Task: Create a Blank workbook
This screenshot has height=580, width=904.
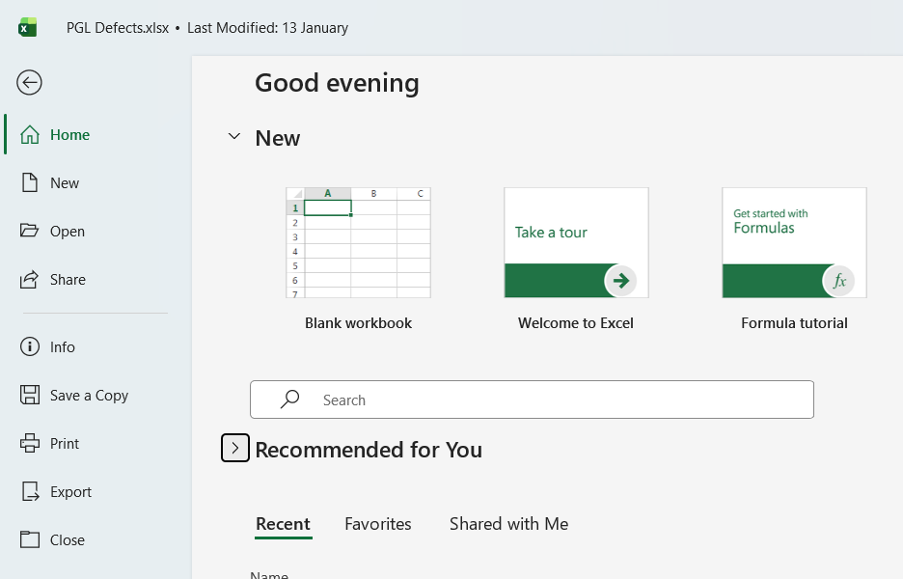Action: pos(358,242)
